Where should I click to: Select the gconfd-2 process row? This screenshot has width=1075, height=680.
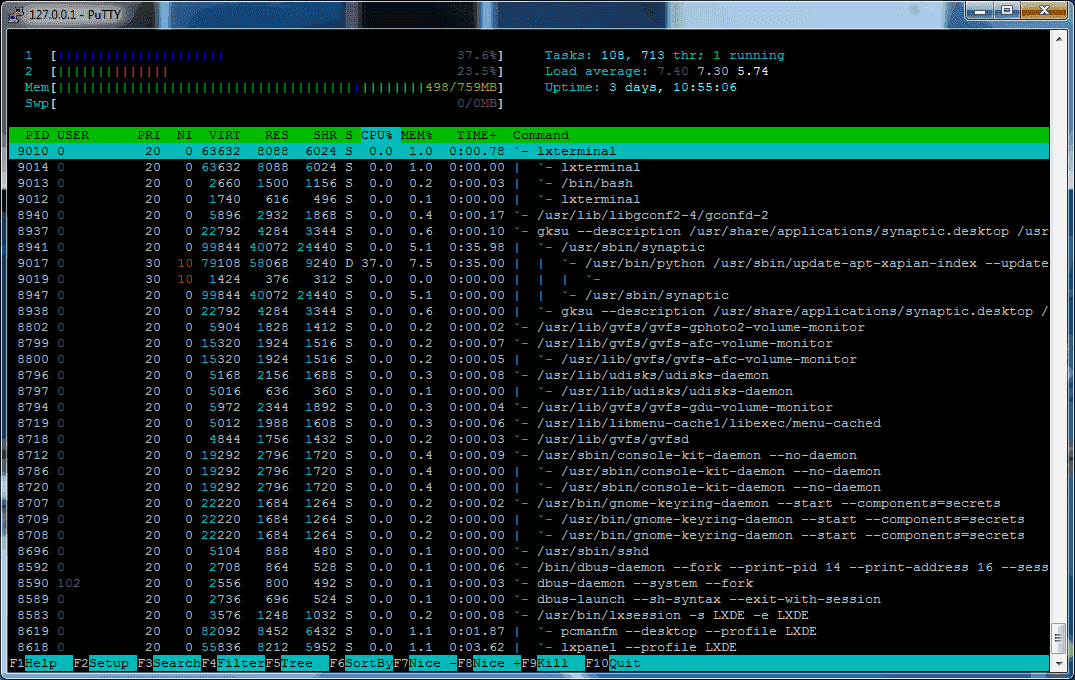pyautogui.click(x=529, y=215)
